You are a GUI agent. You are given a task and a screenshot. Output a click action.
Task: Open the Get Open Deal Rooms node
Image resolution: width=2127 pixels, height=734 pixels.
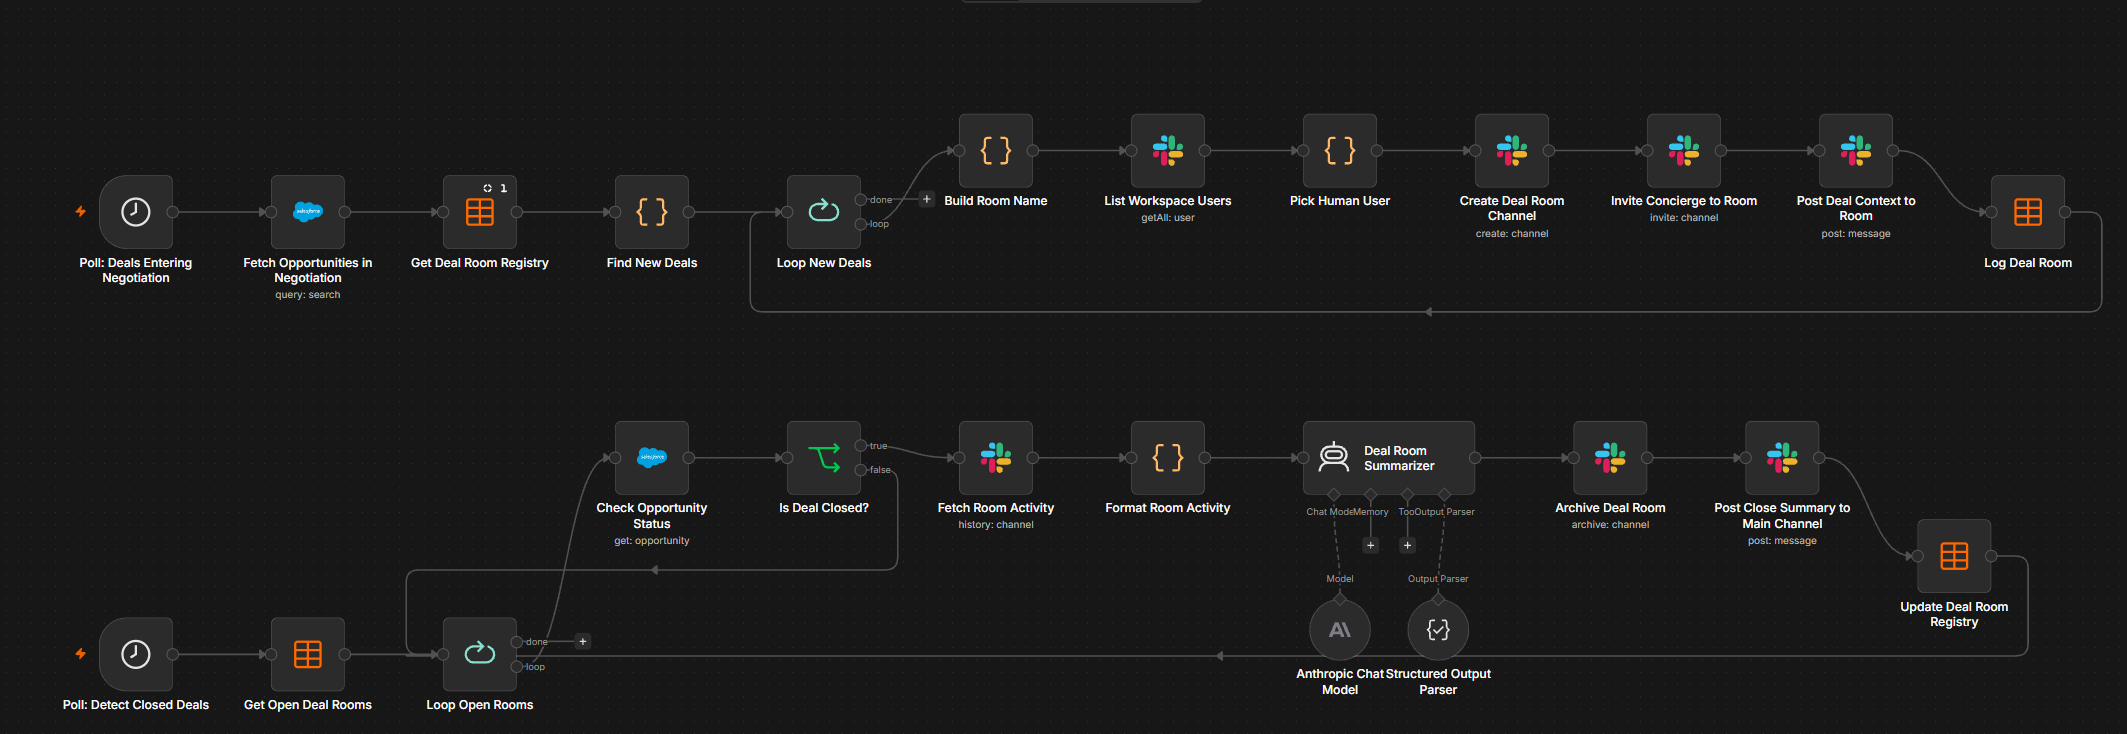[x=308, y=655]
